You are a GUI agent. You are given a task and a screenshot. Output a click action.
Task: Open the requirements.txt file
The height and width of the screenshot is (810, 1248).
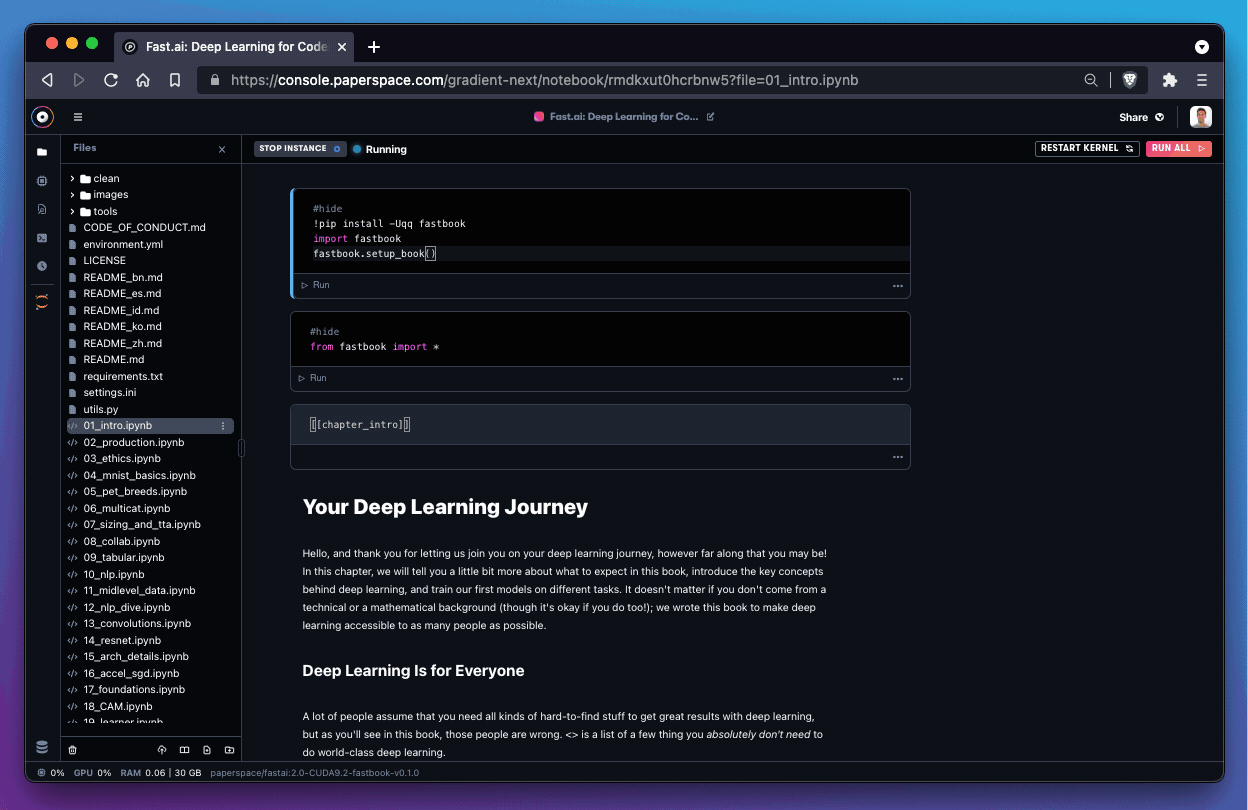[123, 376]
